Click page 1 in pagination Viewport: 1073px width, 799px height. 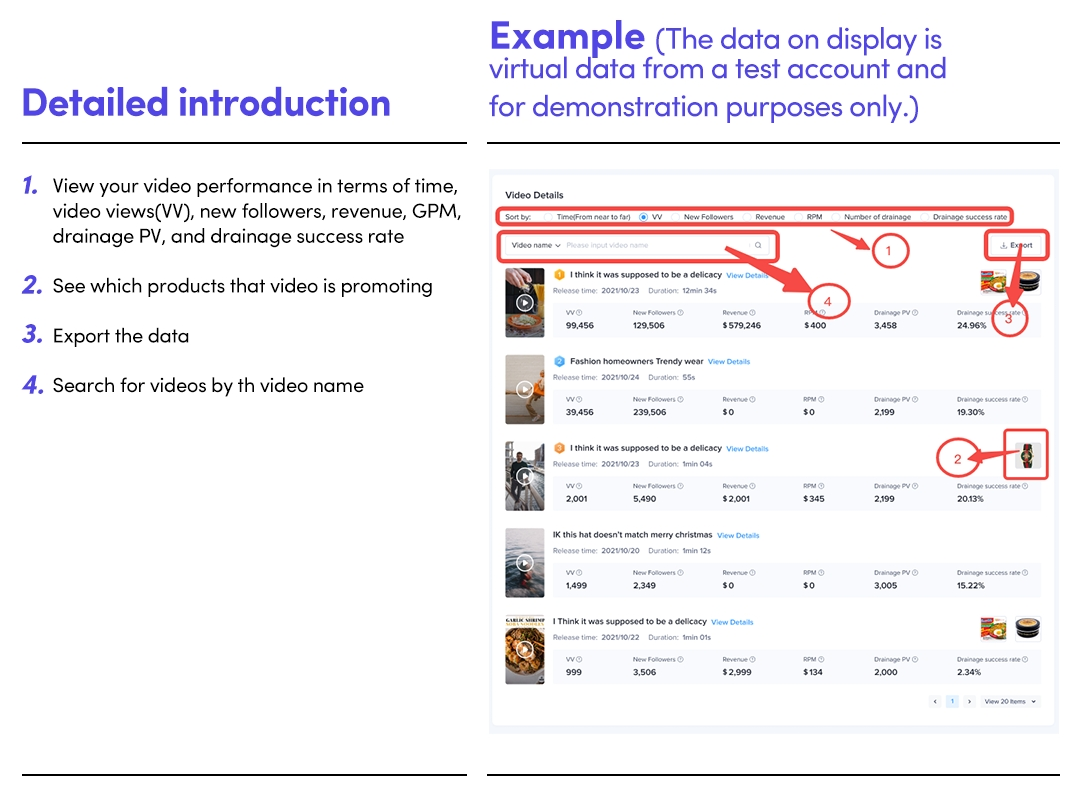point(952,702)
